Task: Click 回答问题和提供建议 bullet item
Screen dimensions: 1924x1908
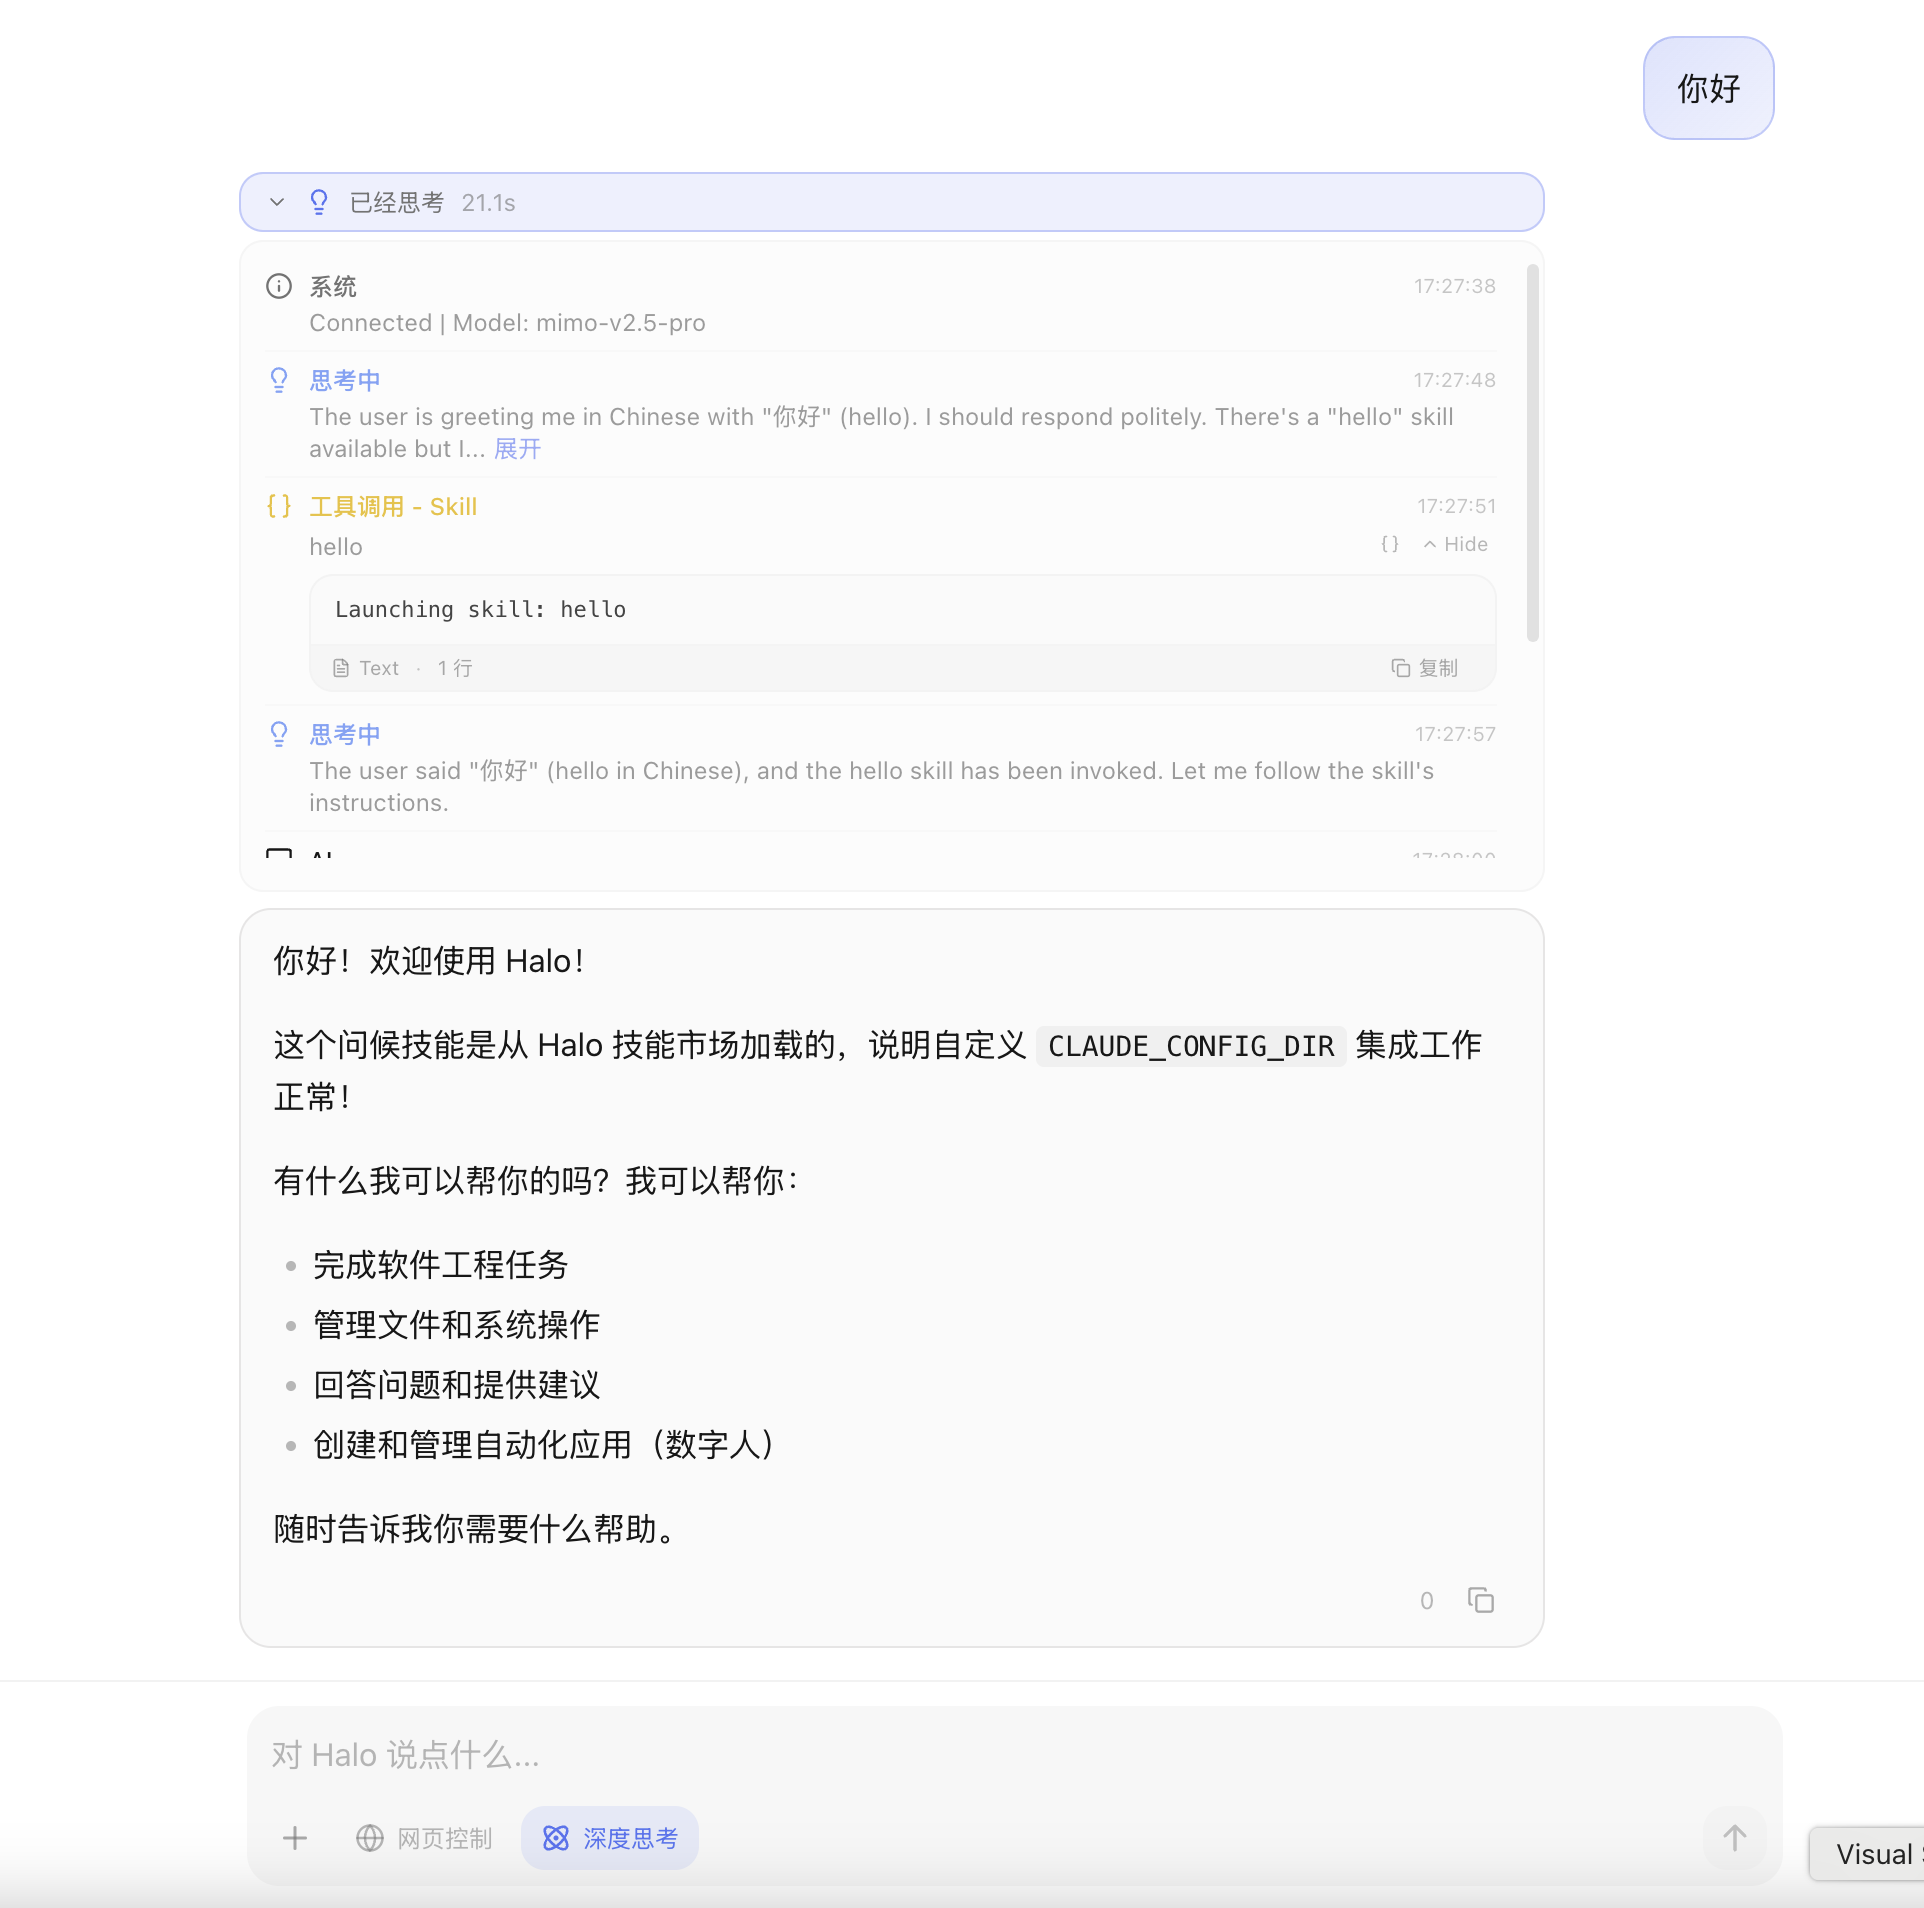Action: pyautogui.click(x=456, y=1385)
